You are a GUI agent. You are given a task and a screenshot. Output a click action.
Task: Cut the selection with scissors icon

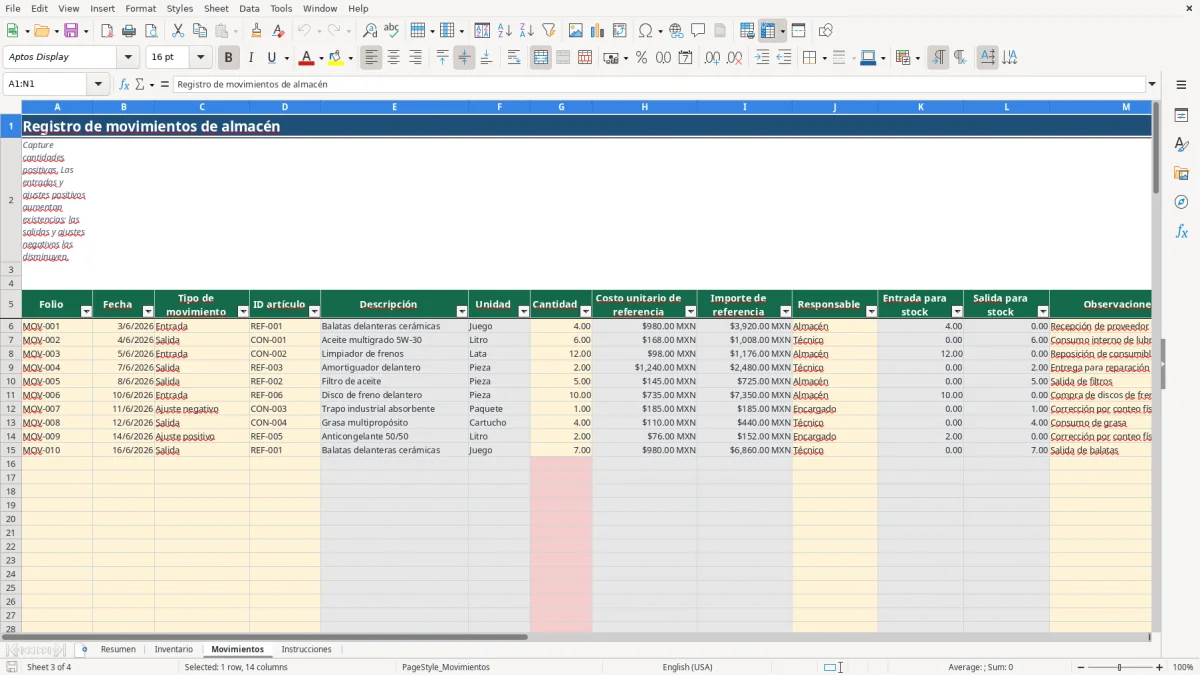(x=177, y=31)
